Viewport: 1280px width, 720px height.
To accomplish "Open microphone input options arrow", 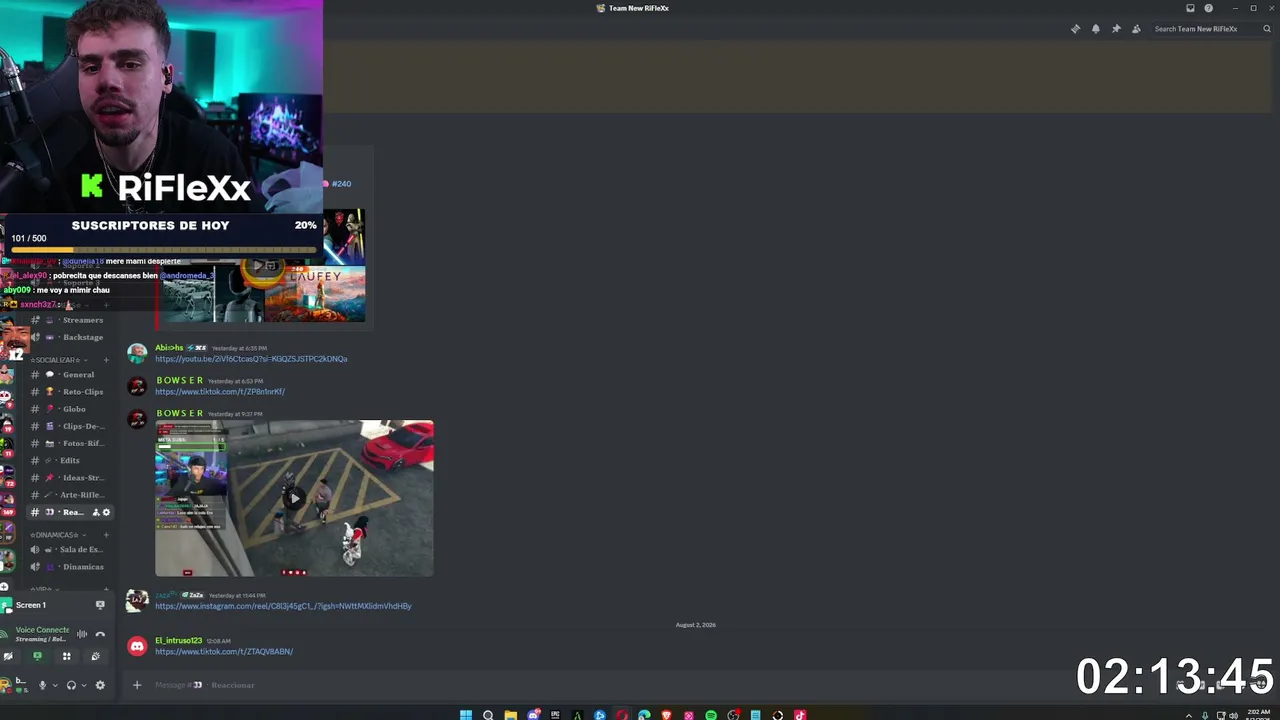I will pyautogui.click(x=54, y=685).
